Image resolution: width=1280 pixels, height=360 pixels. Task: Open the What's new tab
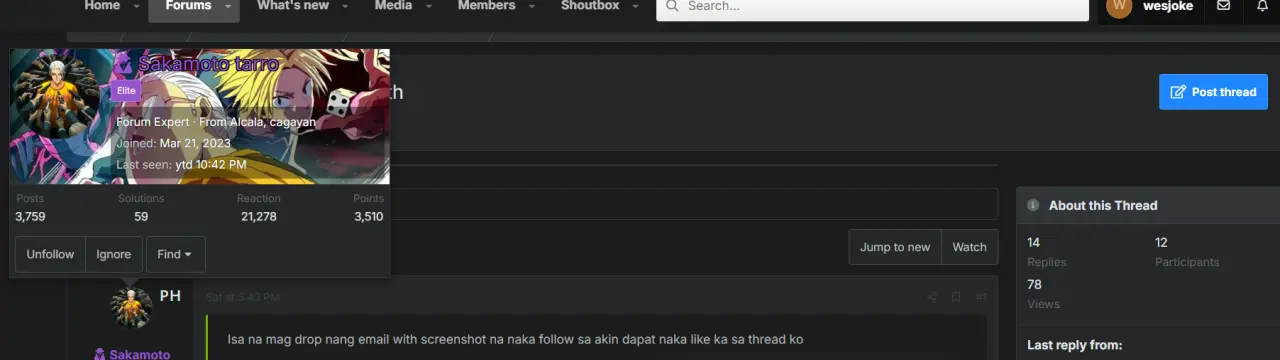292,6
